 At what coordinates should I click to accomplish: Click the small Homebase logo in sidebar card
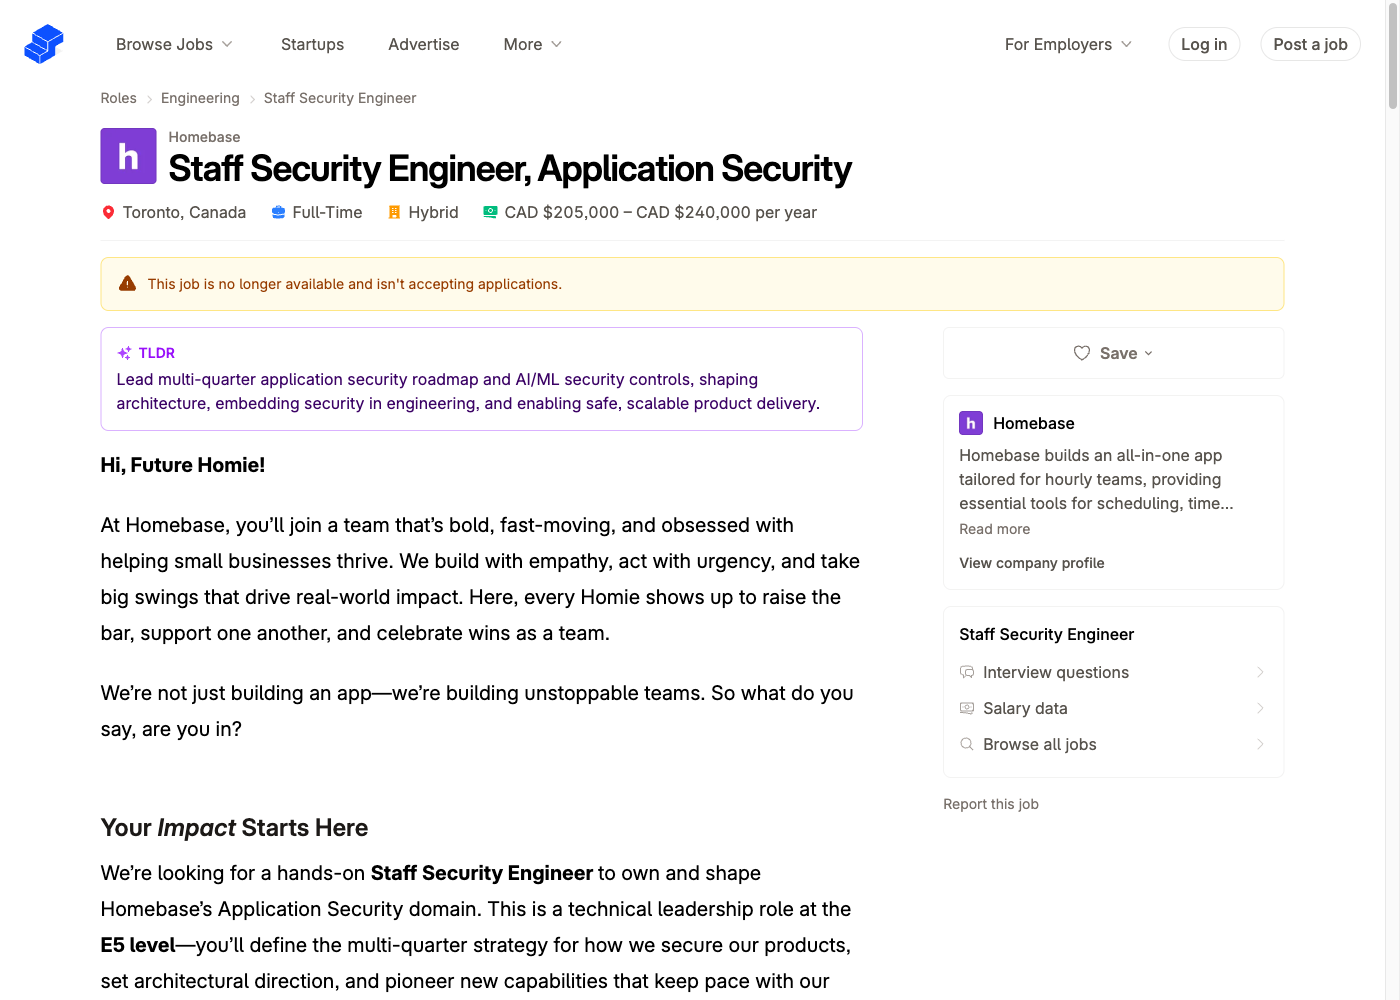pos(971,423)
